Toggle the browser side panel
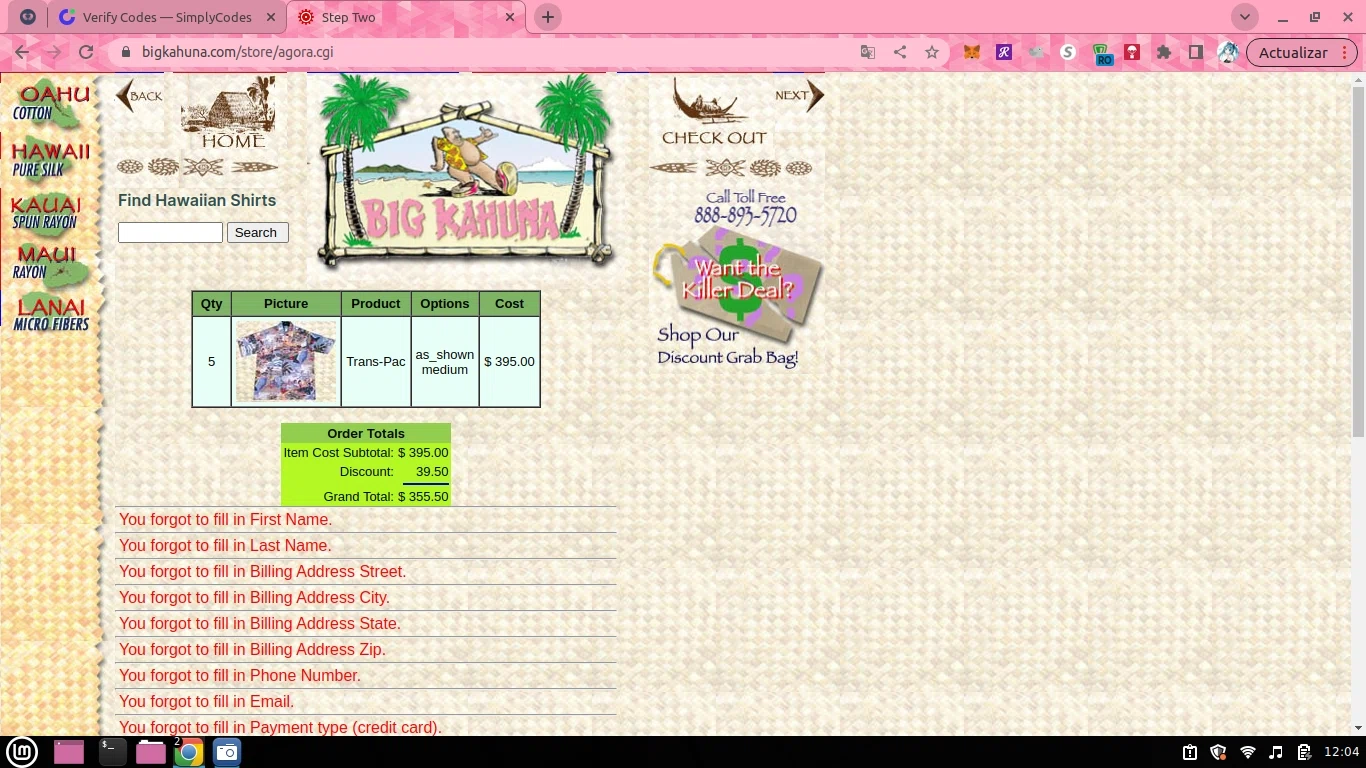The image size is (1366, 768). (x=1196, y=52)
